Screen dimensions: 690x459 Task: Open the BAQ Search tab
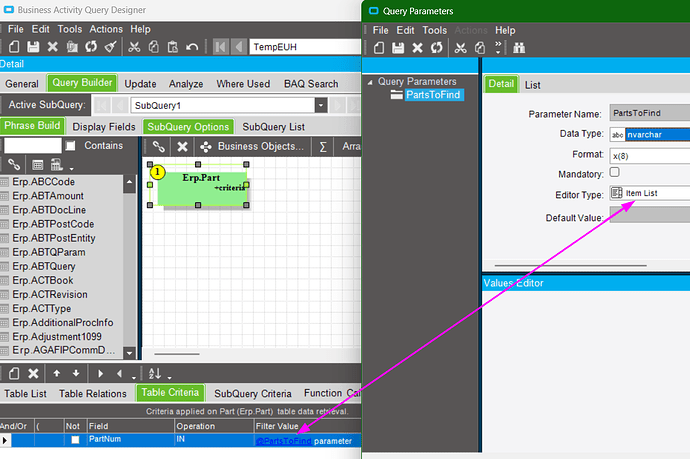tap(311, 84)
